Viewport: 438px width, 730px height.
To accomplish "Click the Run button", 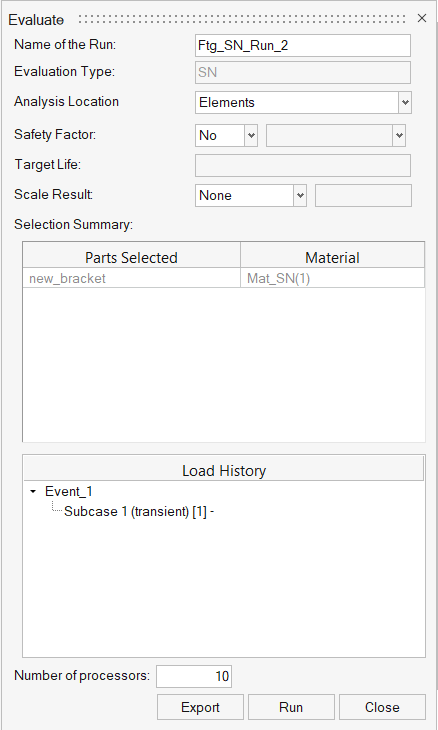I will [x=291, y=707].
